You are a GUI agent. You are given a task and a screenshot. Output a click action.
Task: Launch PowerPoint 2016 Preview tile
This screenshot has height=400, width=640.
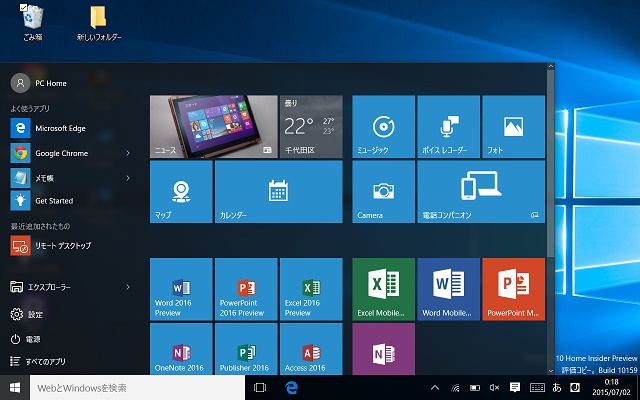click(x=246, y=289)
